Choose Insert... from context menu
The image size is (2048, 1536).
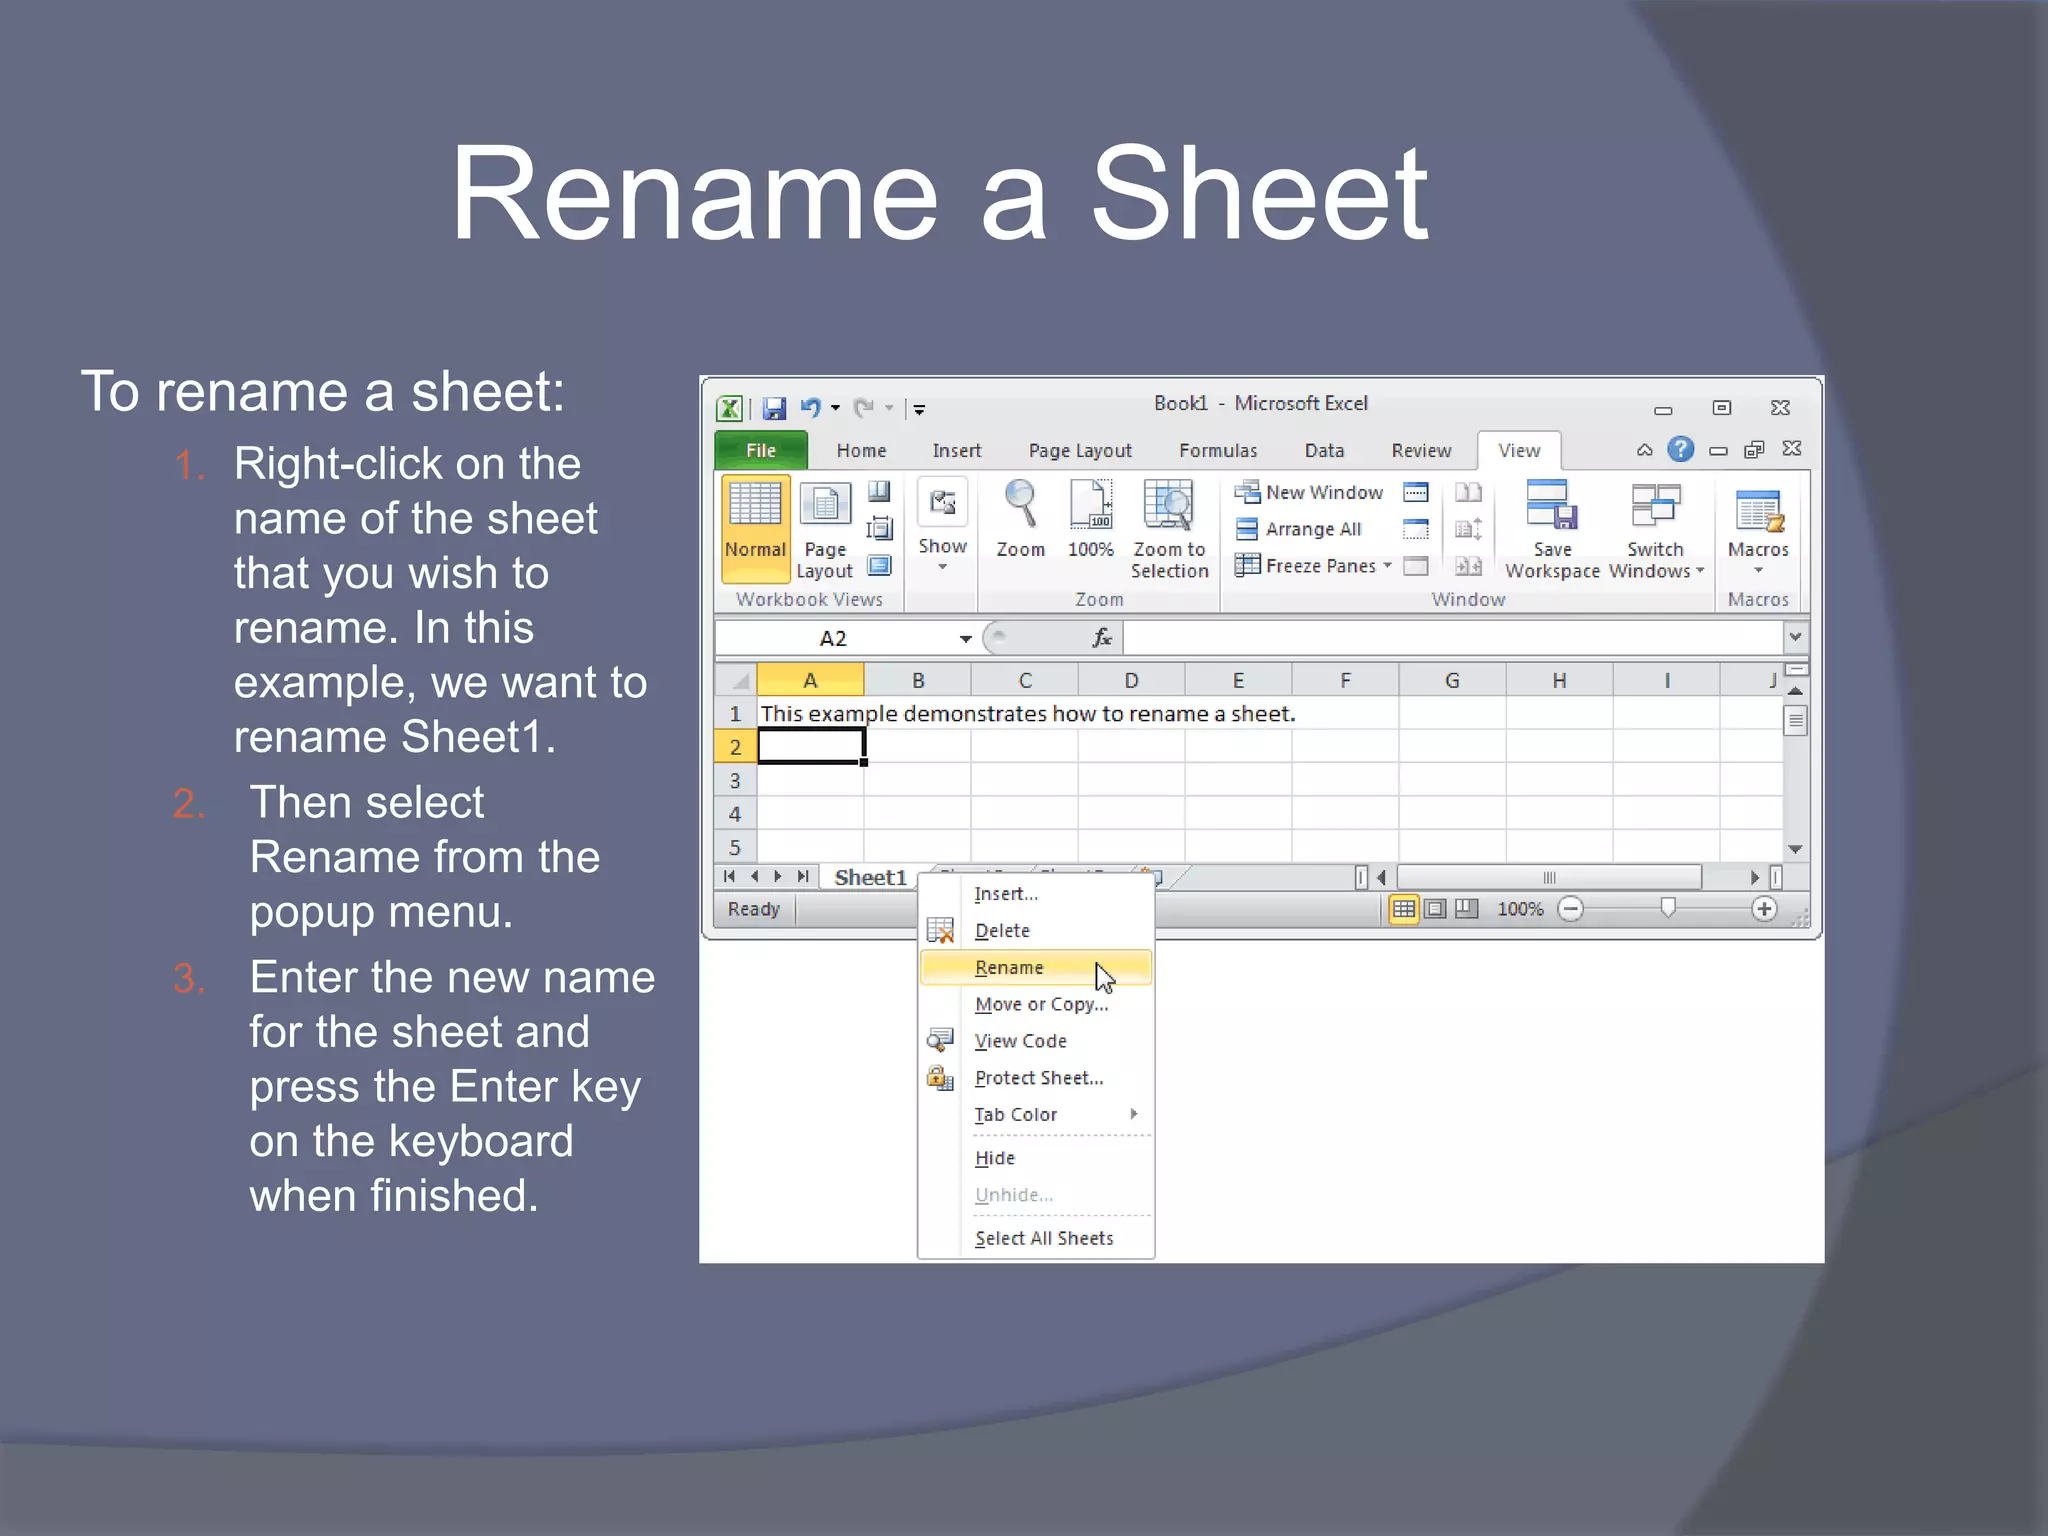tap(1036, 894)
